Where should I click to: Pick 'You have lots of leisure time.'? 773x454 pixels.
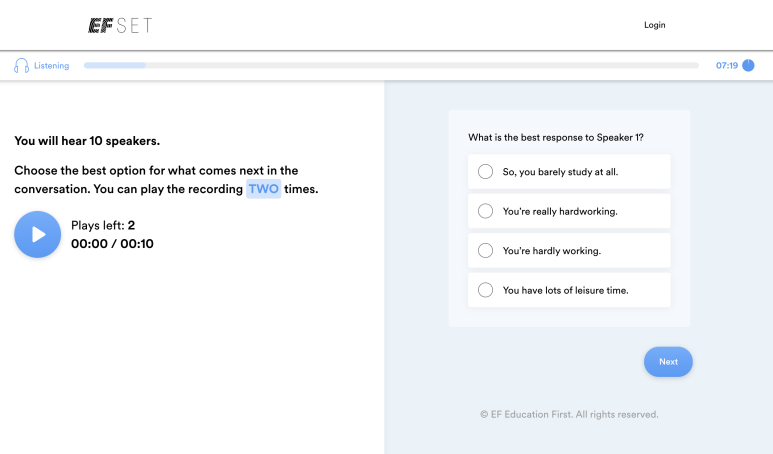click(569, 290)
